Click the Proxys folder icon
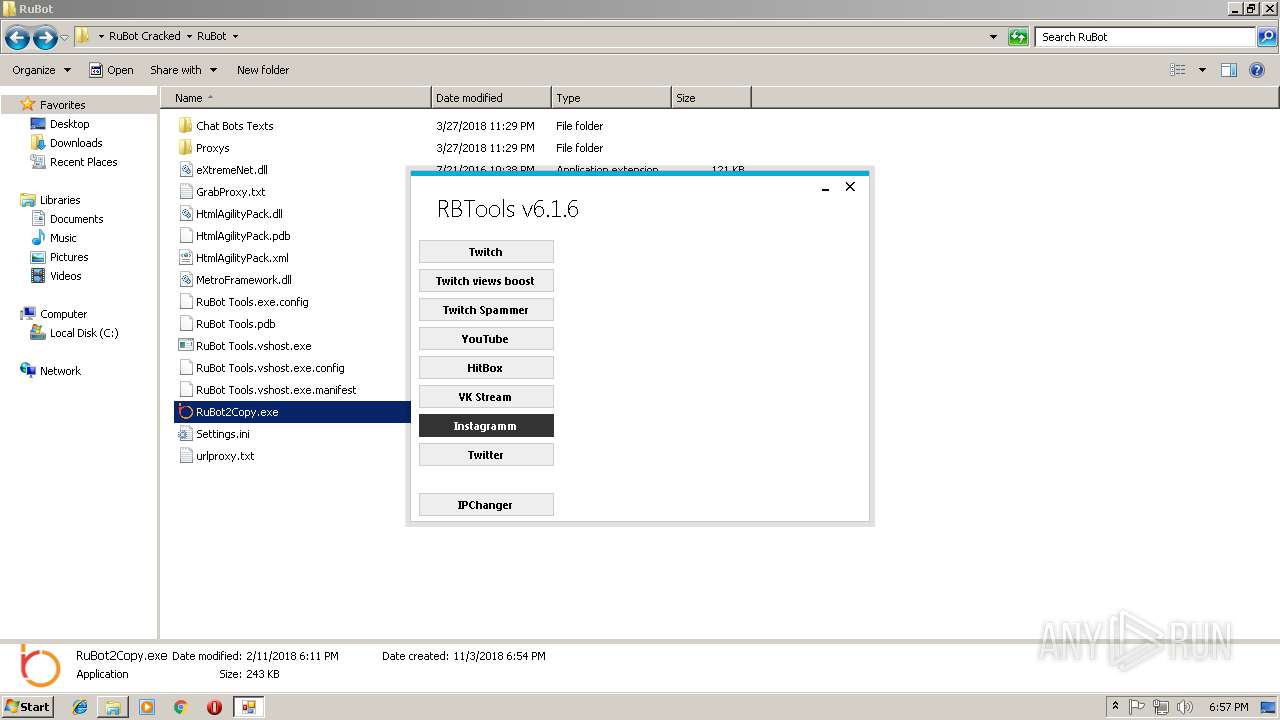This screenshot has width=1280, height=720. pyautogui.click(x=185, y=148)
